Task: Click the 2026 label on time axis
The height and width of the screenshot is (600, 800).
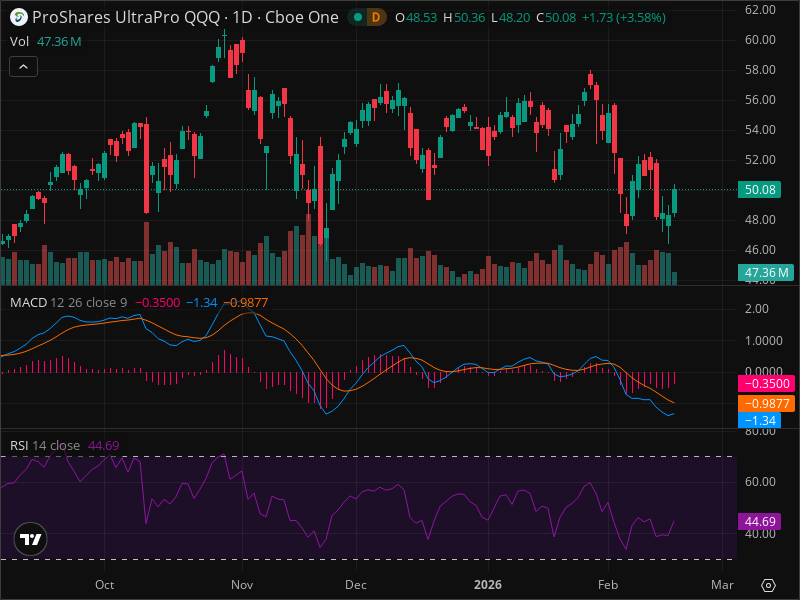Action: pyautogui.click(x=488, y=585)
